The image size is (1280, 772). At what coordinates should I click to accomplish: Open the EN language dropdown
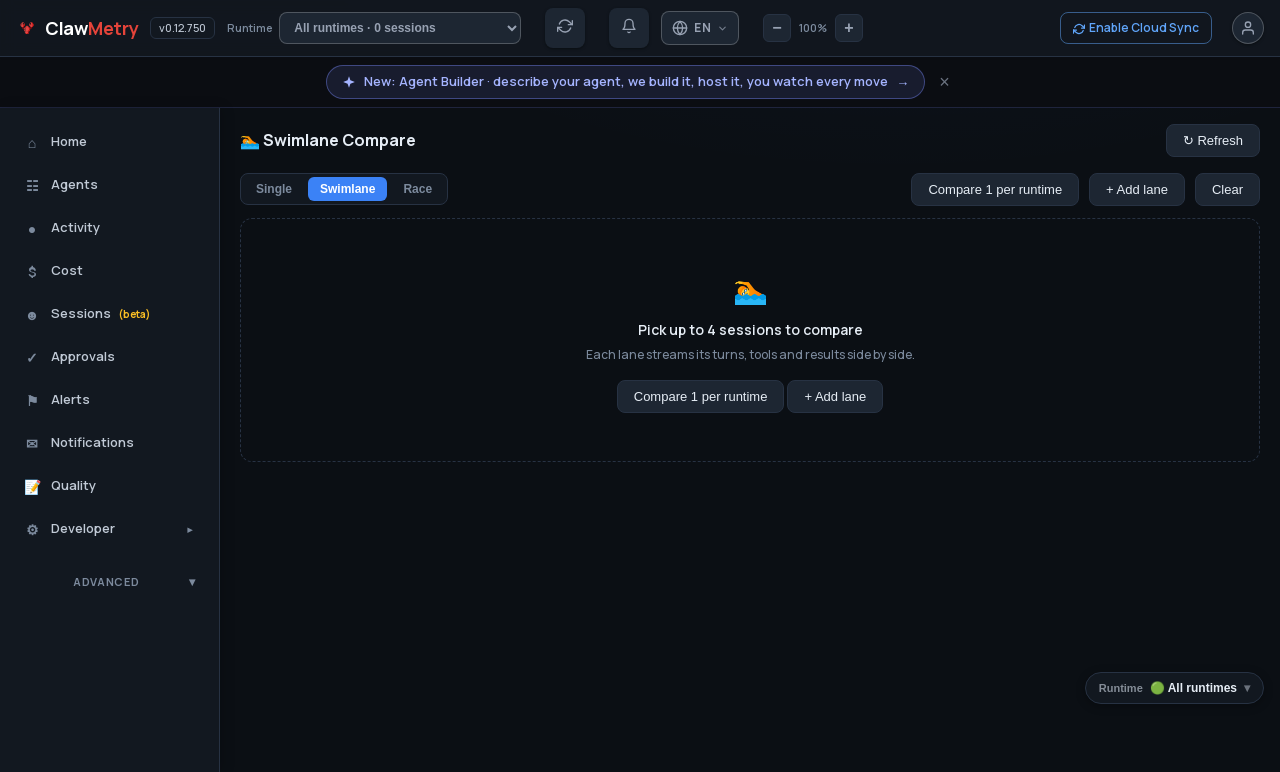(700, 28)
